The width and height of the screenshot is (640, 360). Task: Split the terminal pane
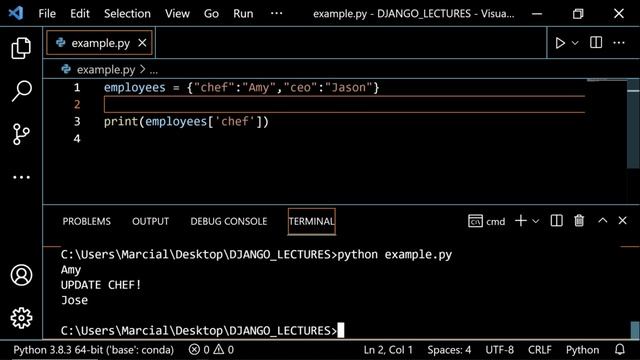(x=556, y=221)
